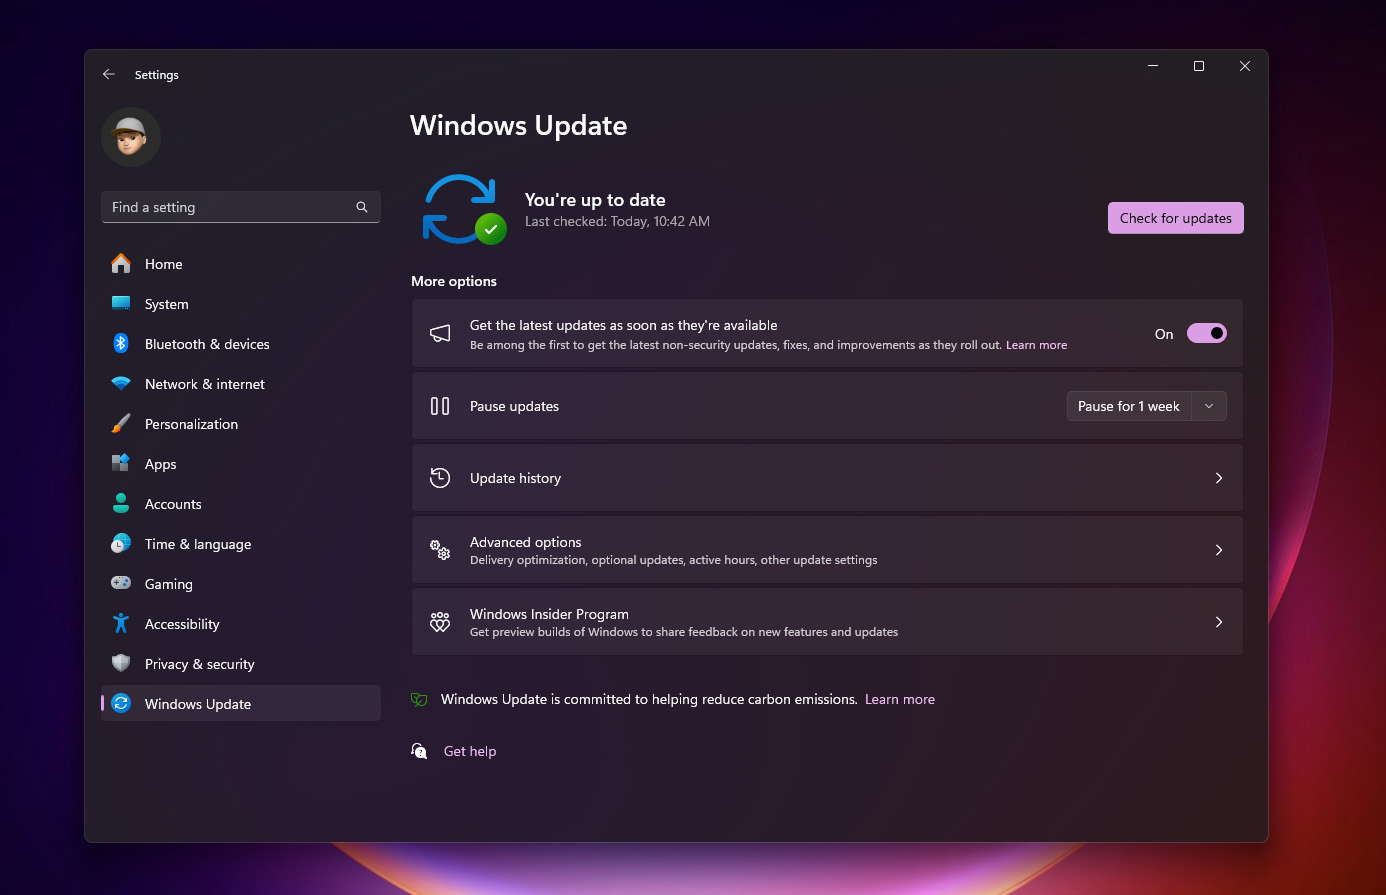The height and width of the screenshot is (895, 1386).
Task: Click the Advanced options row title
Action: [526, 542]
